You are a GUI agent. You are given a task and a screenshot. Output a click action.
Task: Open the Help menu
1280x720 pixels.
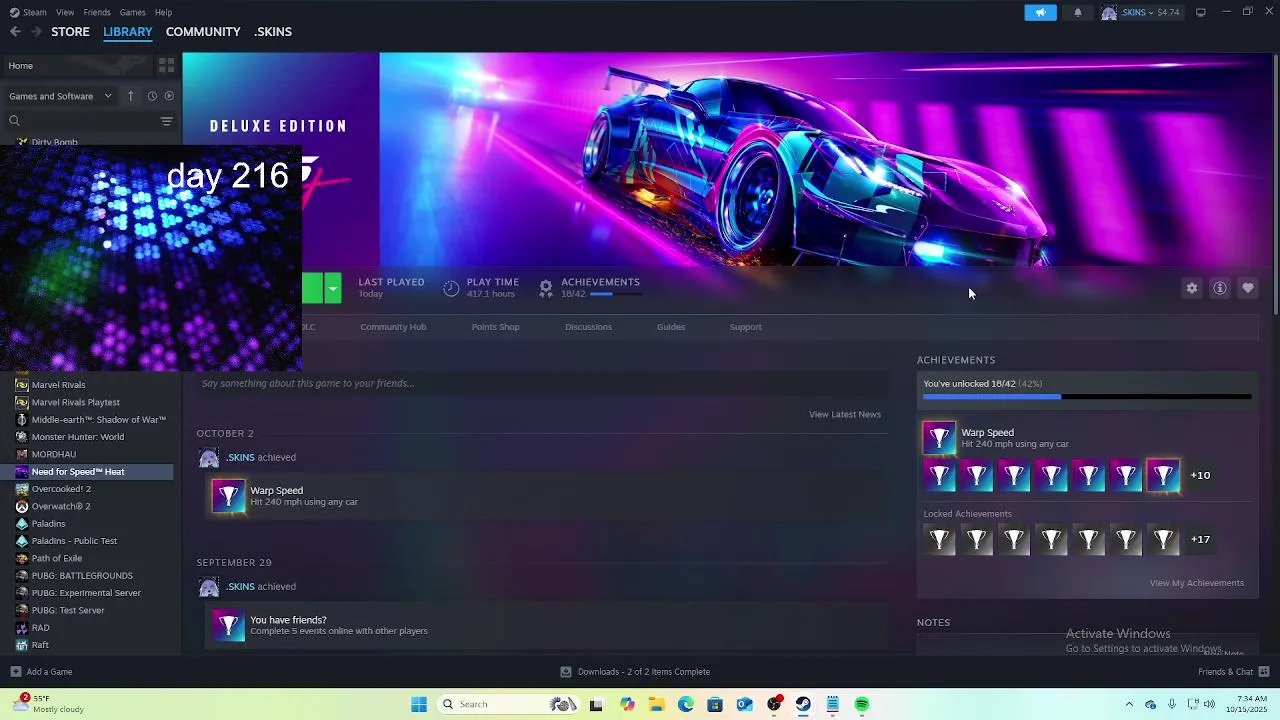click(163, 12)
